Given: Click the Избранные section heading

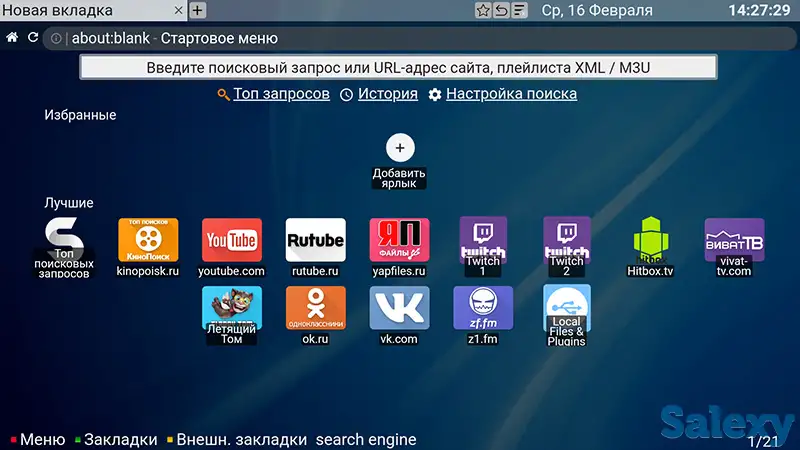Looking at the screenshot, I should point(80,115).
